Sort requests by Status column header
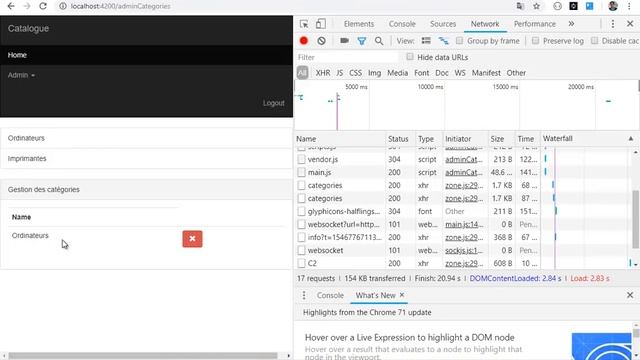Screen dimensions: 640x360 click(x=398, y=139)
